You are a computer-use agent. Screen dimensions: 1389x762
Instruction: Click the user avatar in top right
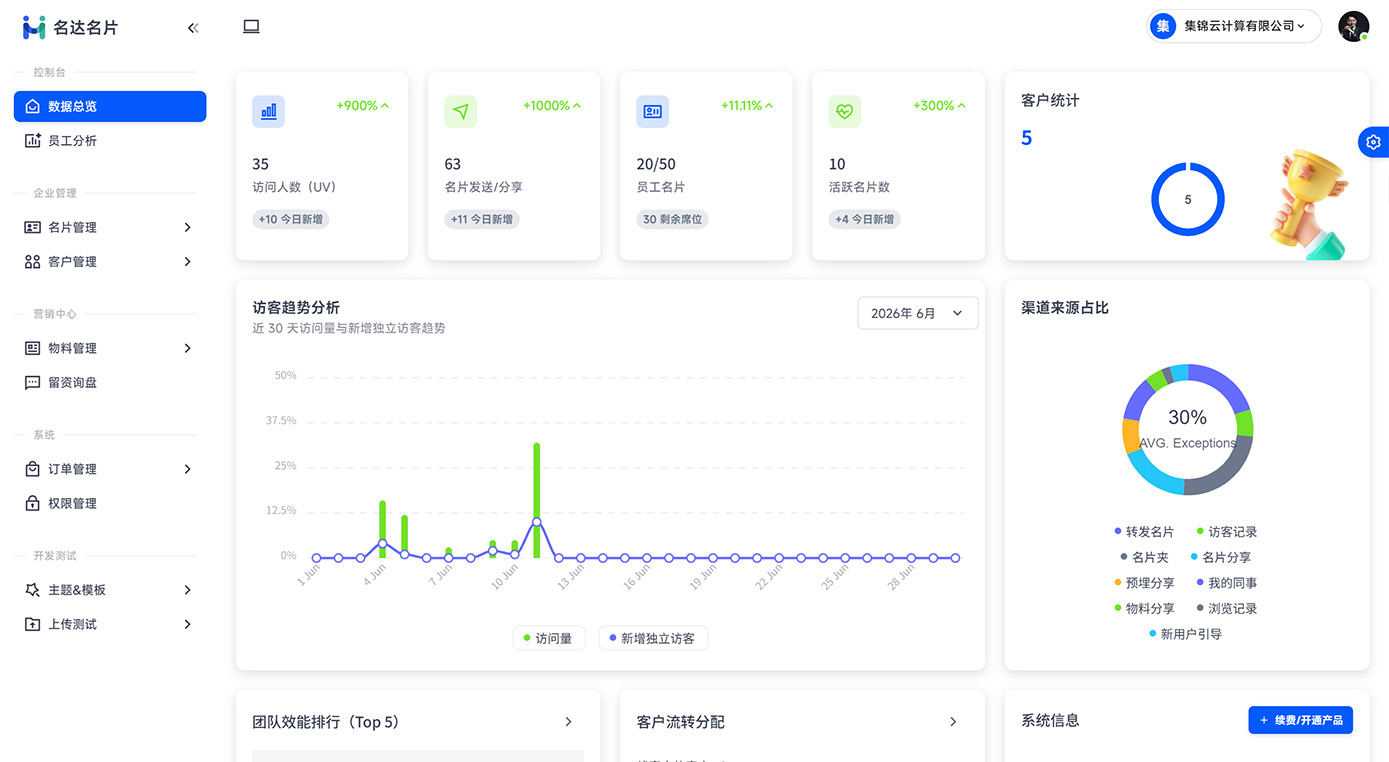click(x=1353, y=27)
